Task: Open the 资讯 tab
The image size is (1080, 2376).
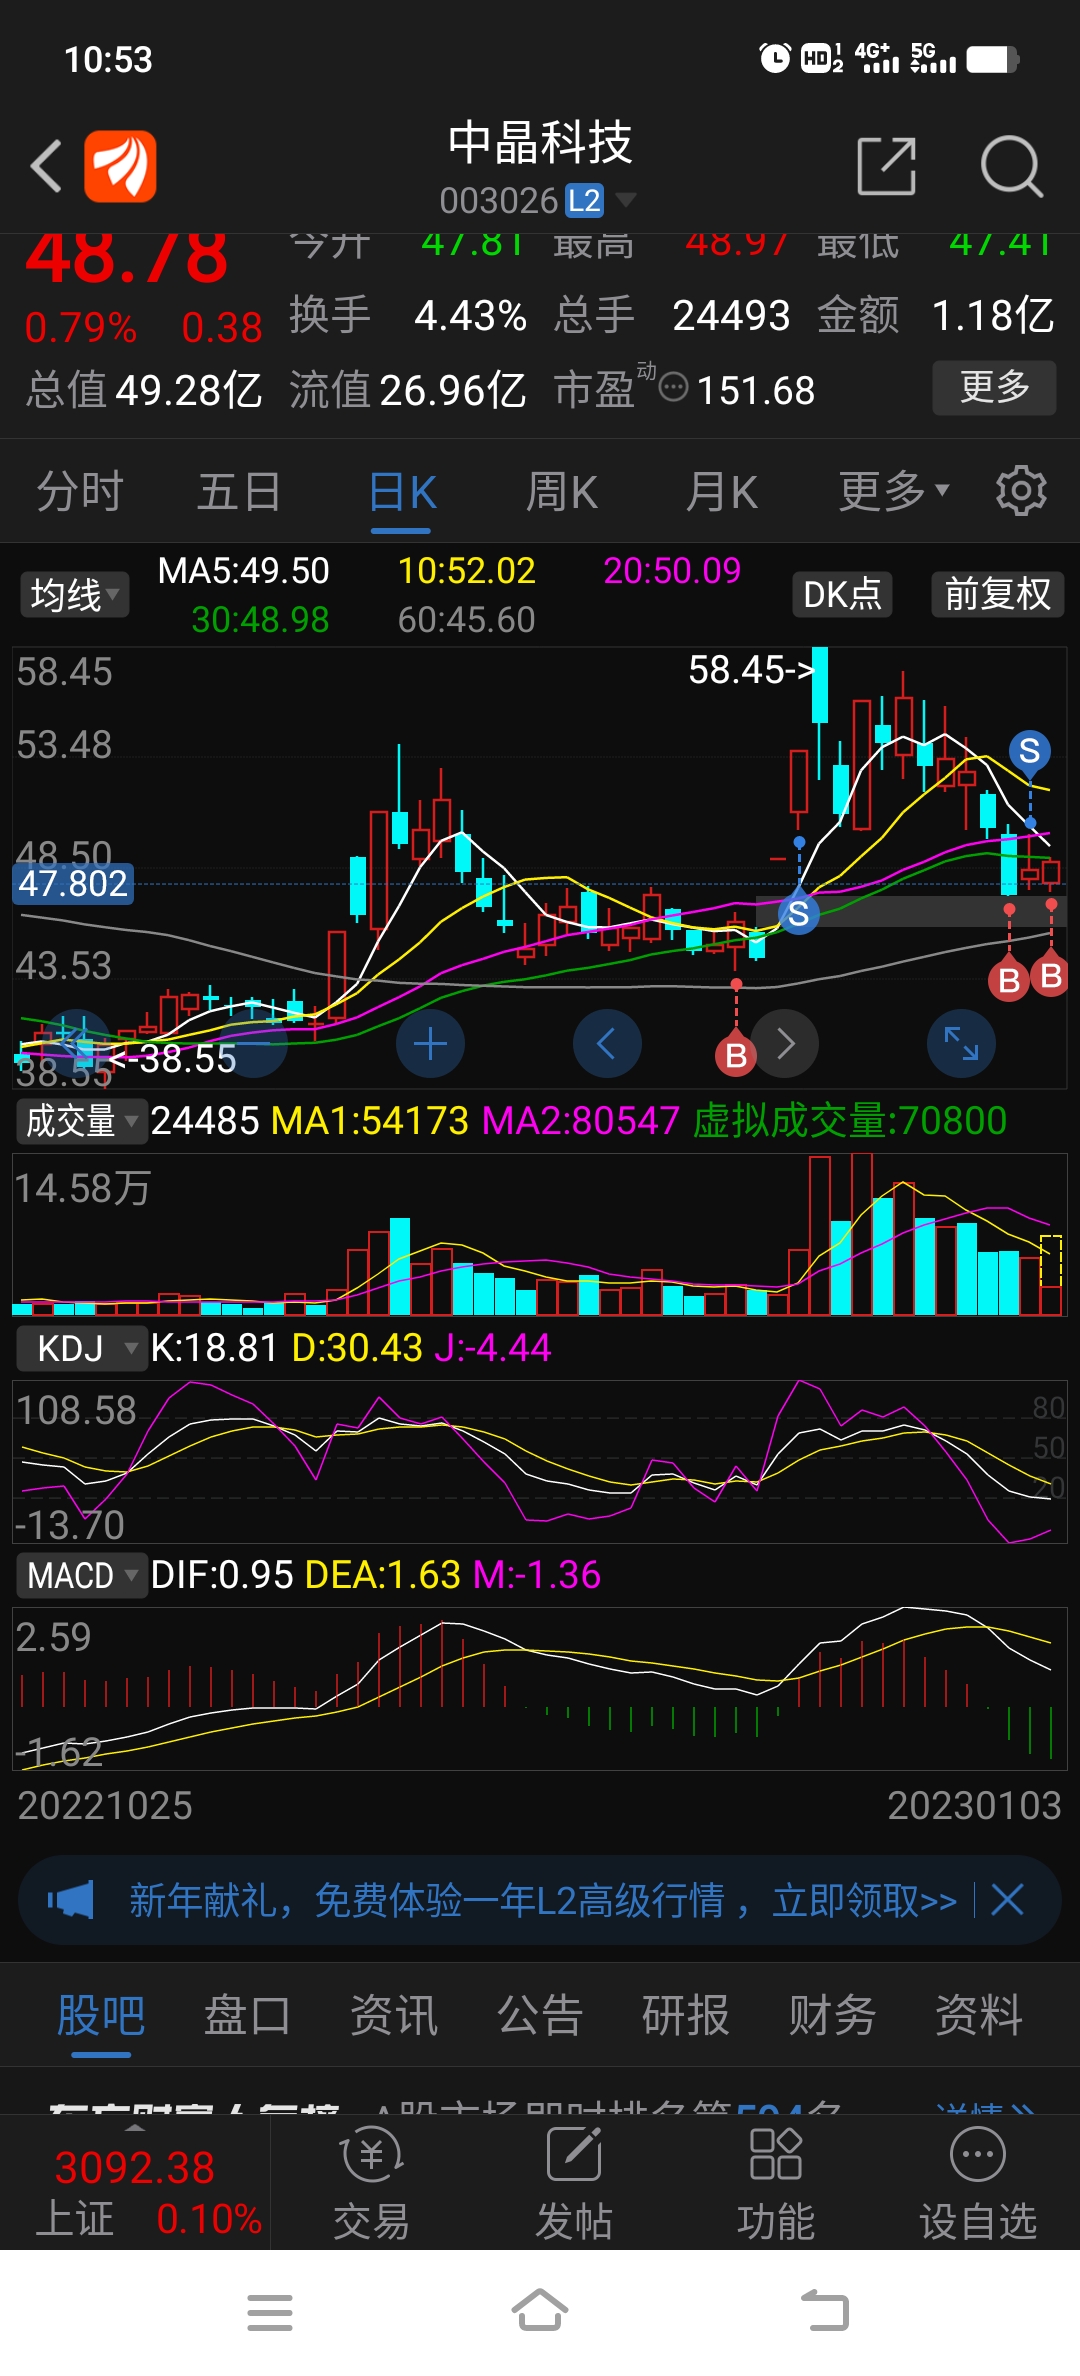Action: pyautogui.click(x=393, y=2015)
